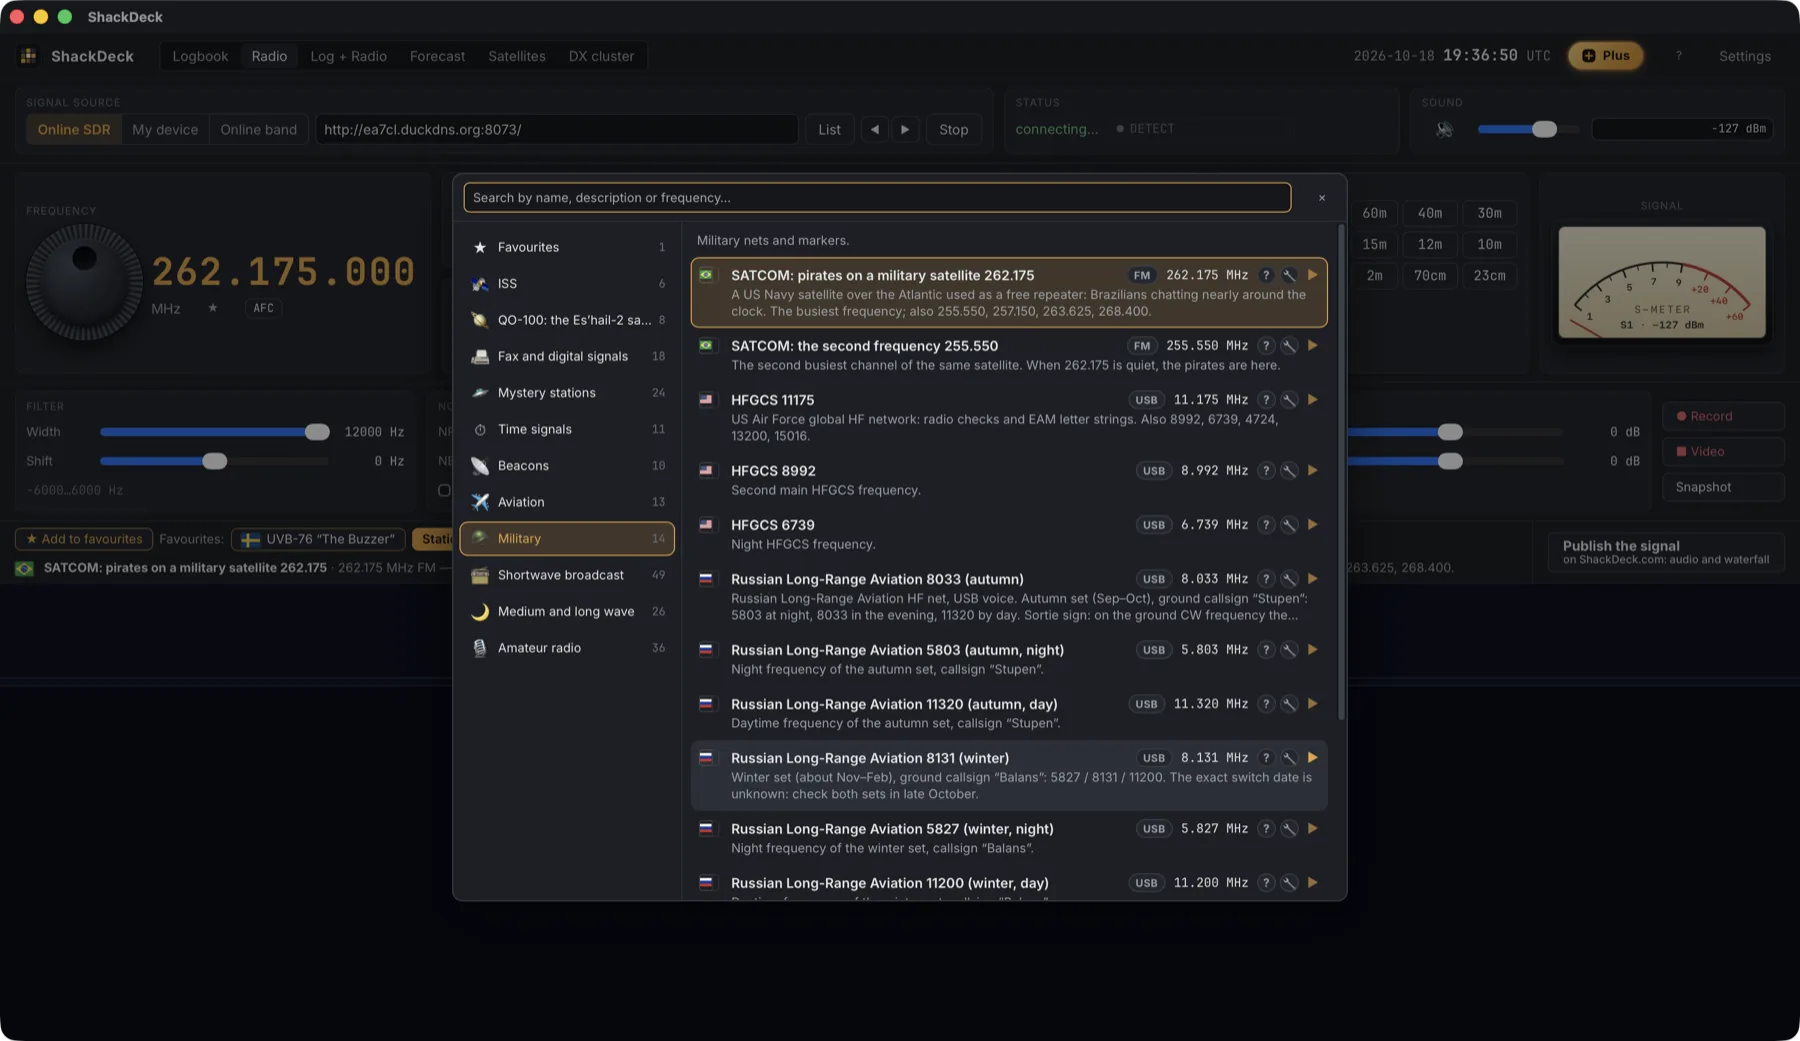Tune to HFGCS 8992 with its play arrow
1800x1041 pixels.
click(1312, 471)
